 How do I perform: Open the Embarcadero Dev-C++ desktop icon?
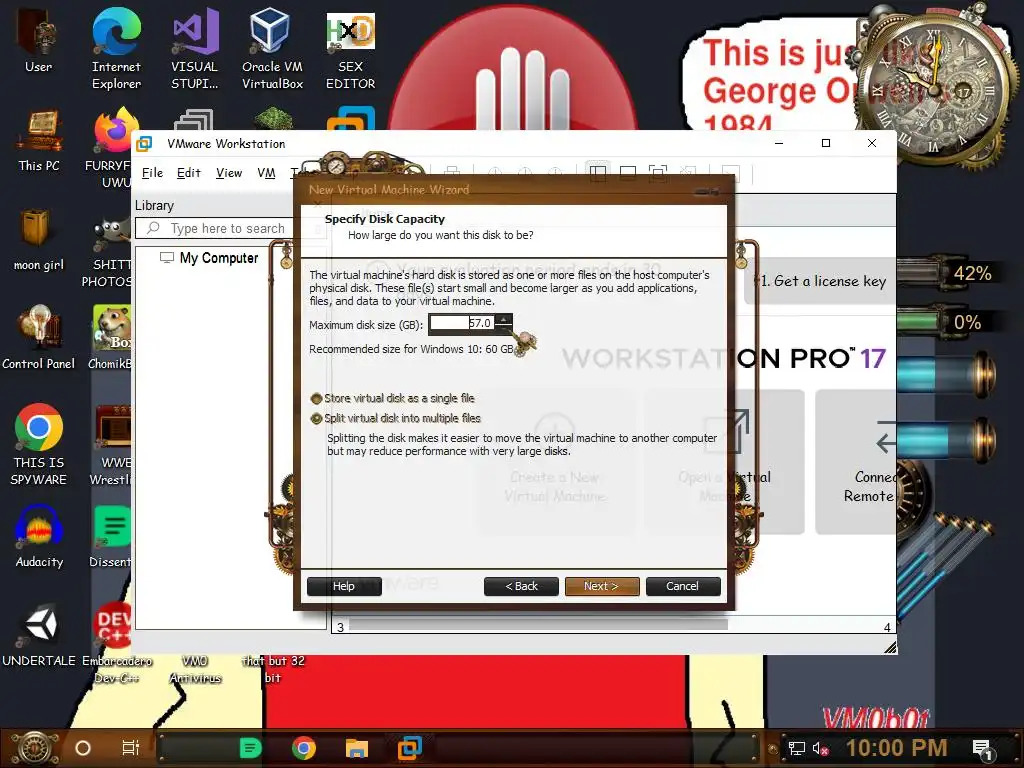click(116, 643)
